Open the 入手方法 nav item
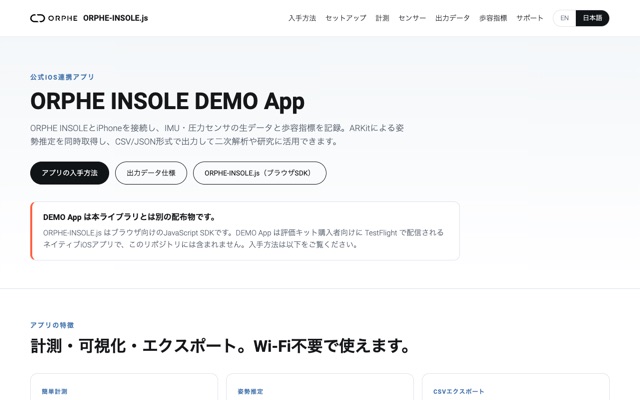This screenshot has width=640, height=400. (x=302, y=18)
